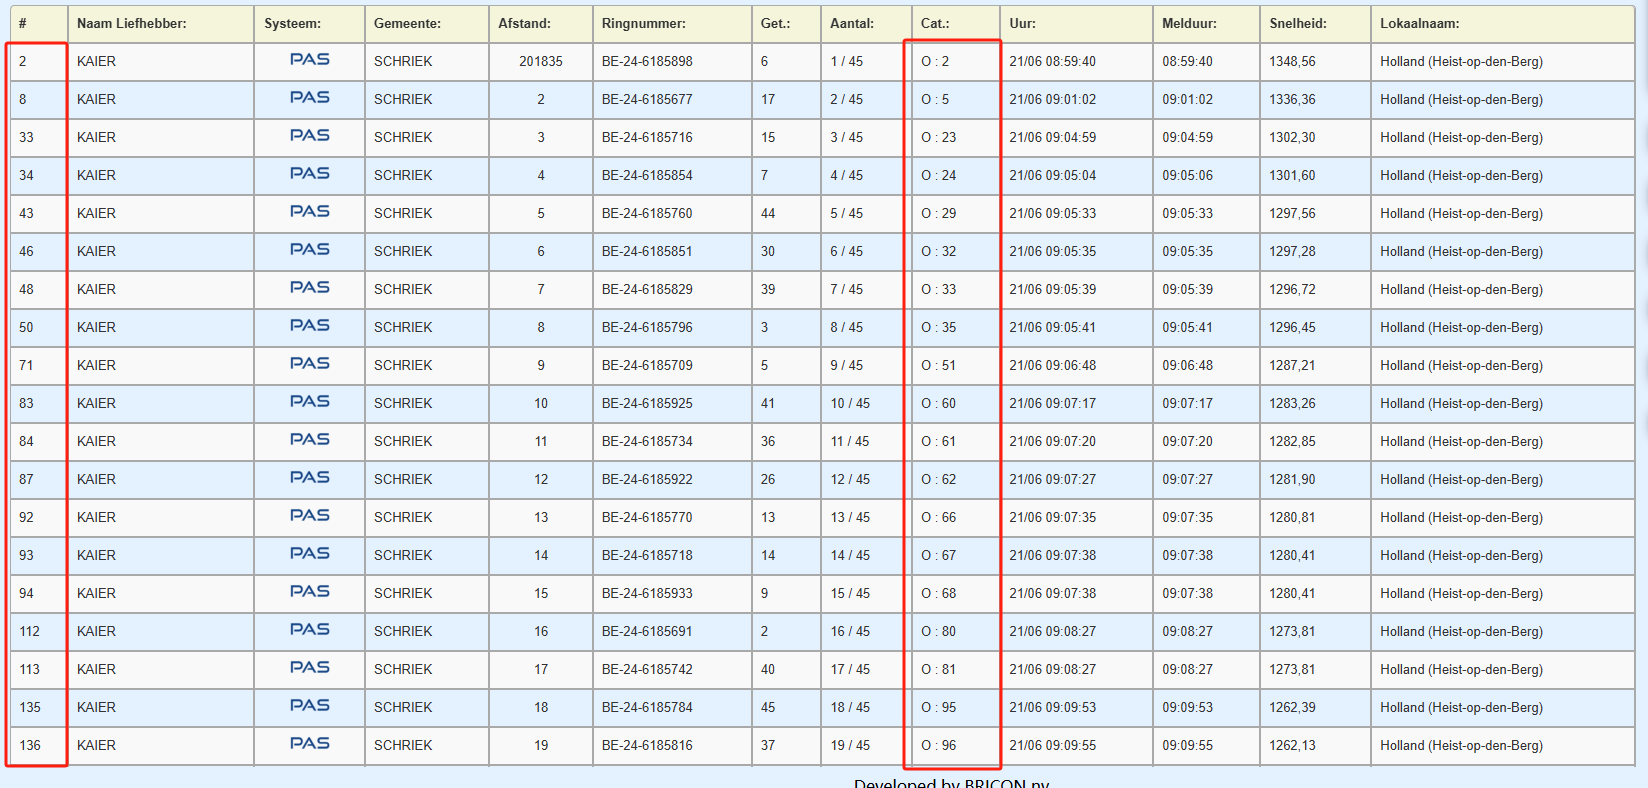Click PAS logo for ring BE-24-6185770
This screenshot has height=788, width=1648.
coord(309,516)
